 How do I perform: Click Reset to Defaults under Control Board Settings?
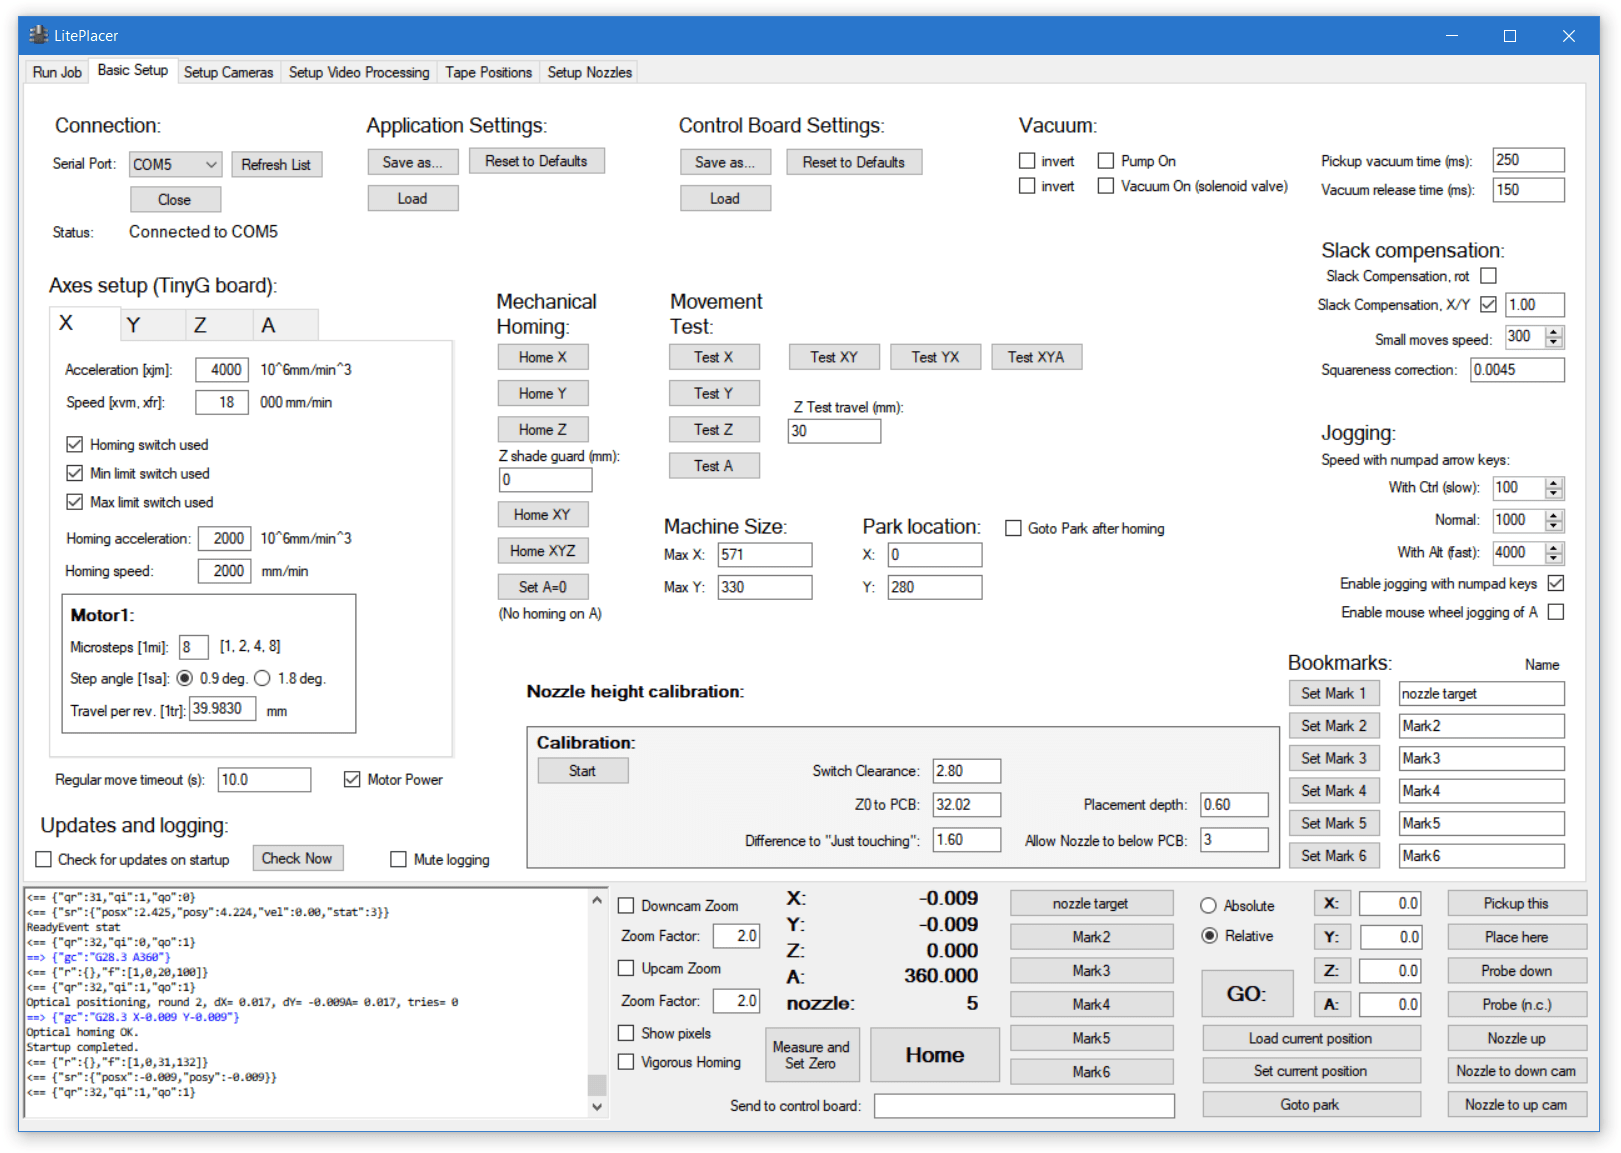click(x=854, y=162)
